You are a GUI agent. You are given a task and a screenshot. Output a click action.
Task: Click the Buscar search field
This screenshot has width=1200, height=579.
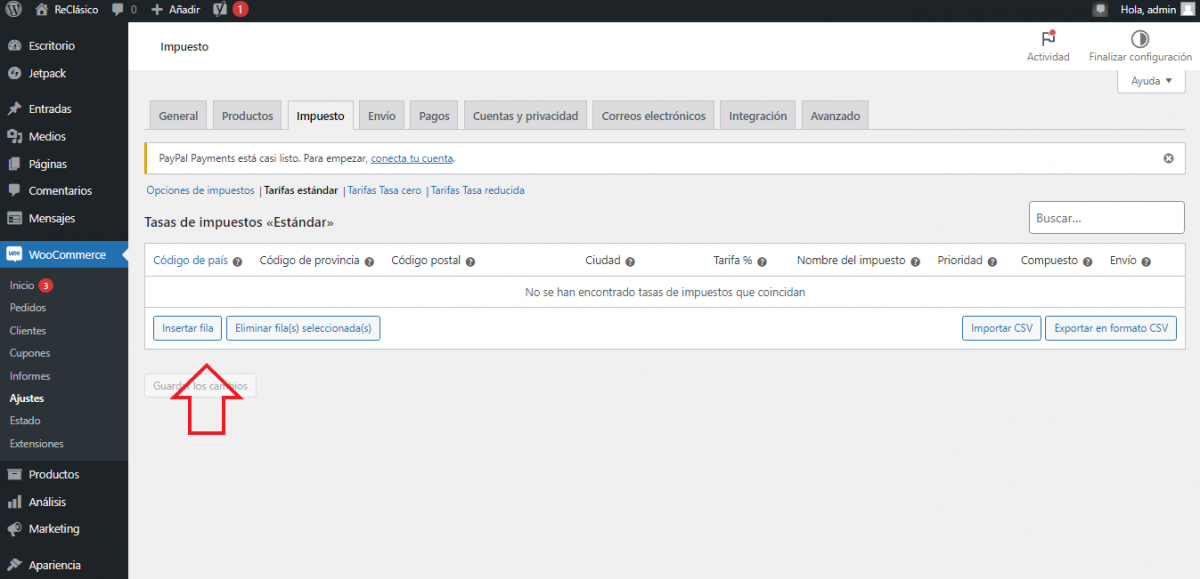coord(1106,217)
